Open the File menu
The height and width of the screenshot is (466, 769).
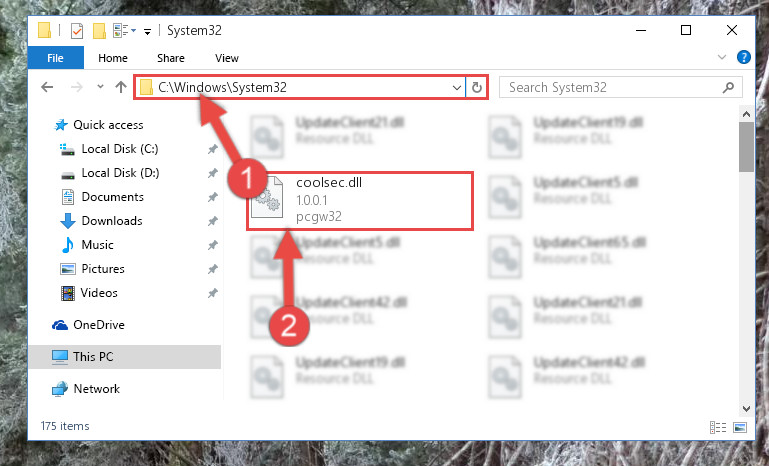[55, 58]
